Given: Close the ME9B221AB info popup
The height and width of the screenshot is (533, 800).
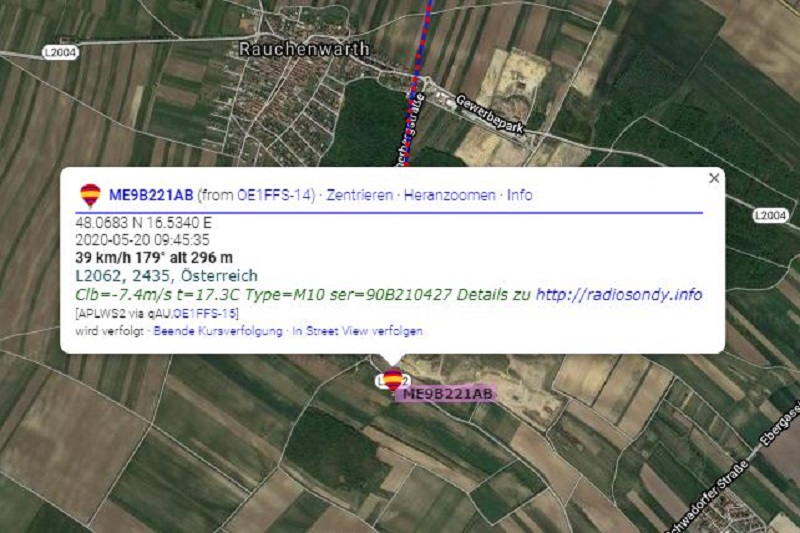Looking at the screenshot, I should [714, 178].
